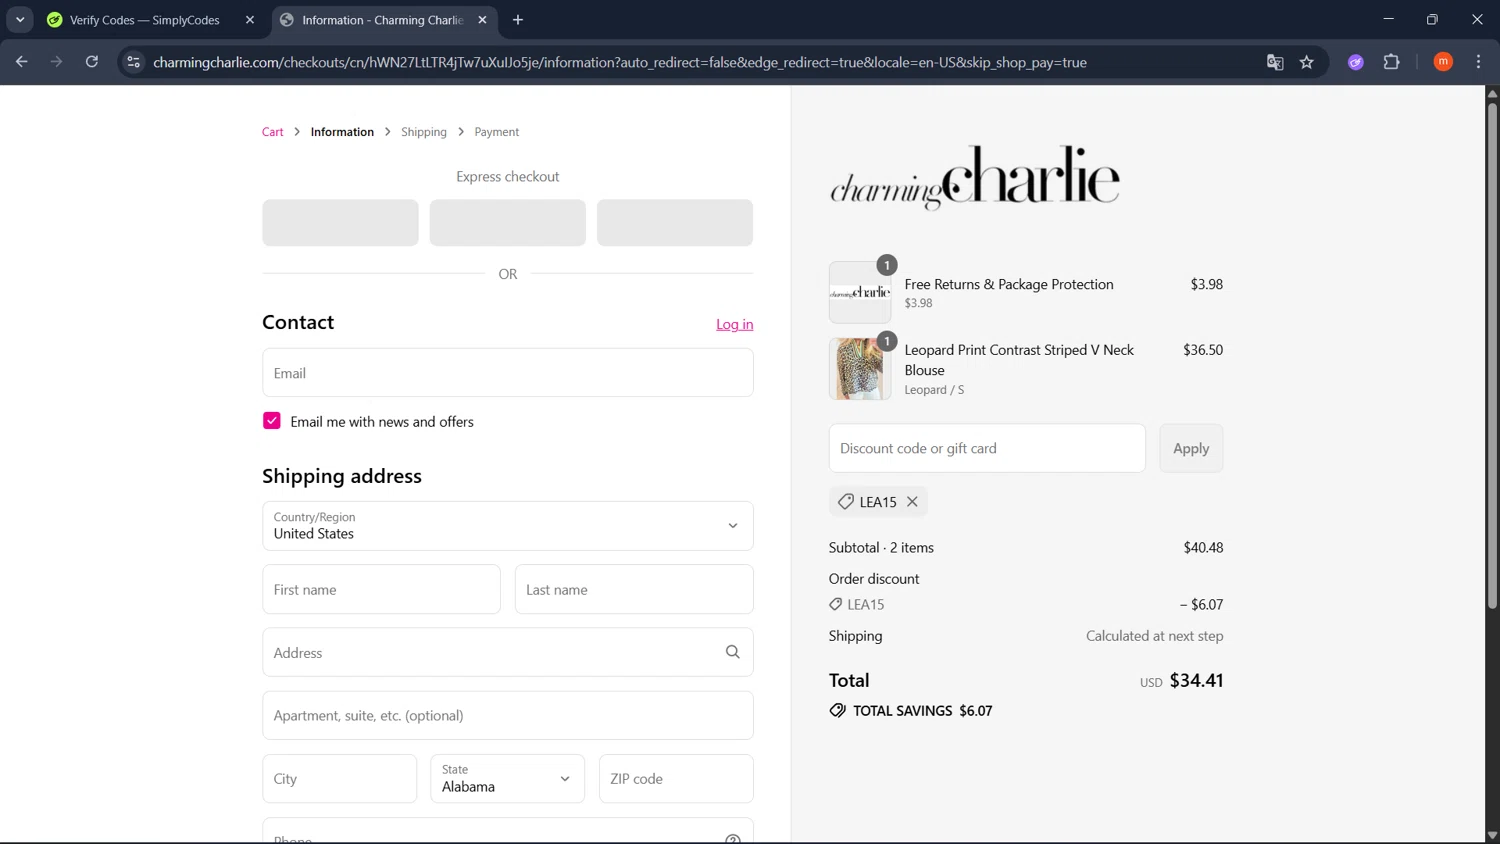Focus the Discount code or gift card field
The image size is (1500, 844).
987,448
